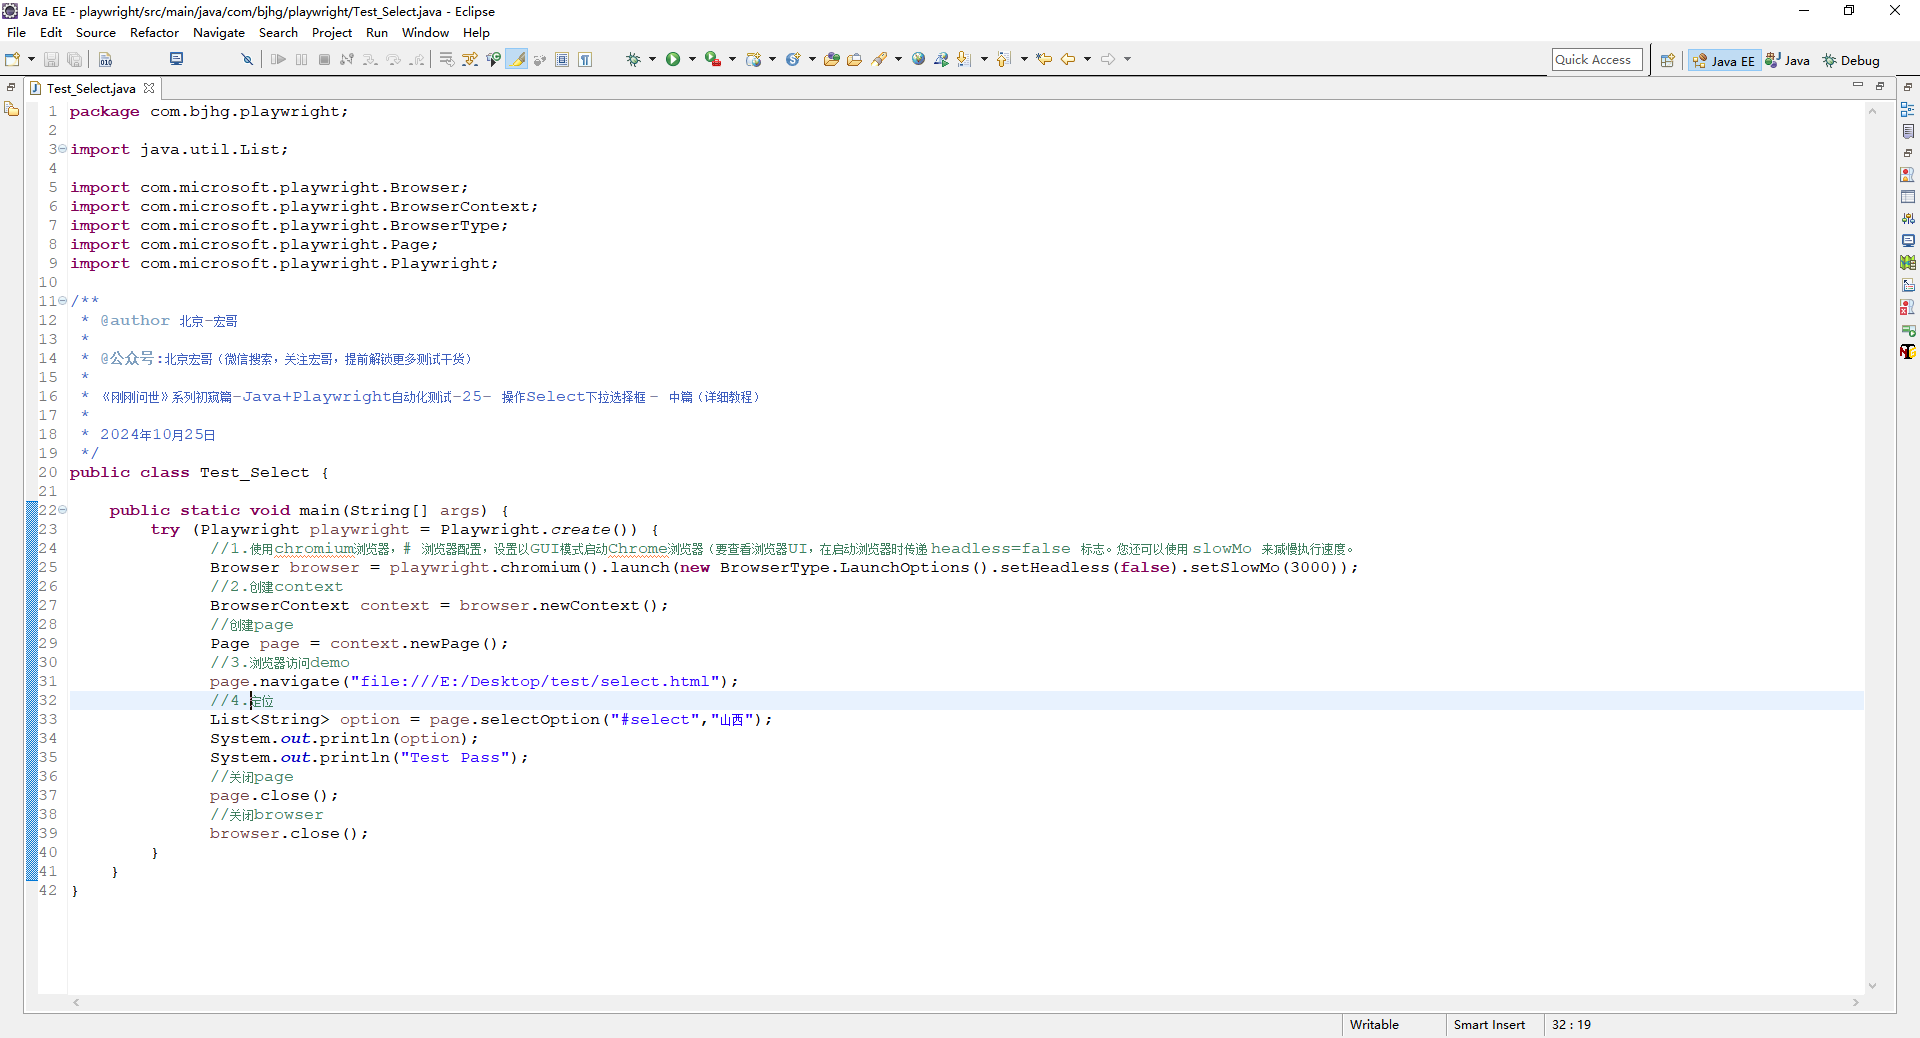
Task: Open the Refactor menu
Action: [x=154, y=33]
